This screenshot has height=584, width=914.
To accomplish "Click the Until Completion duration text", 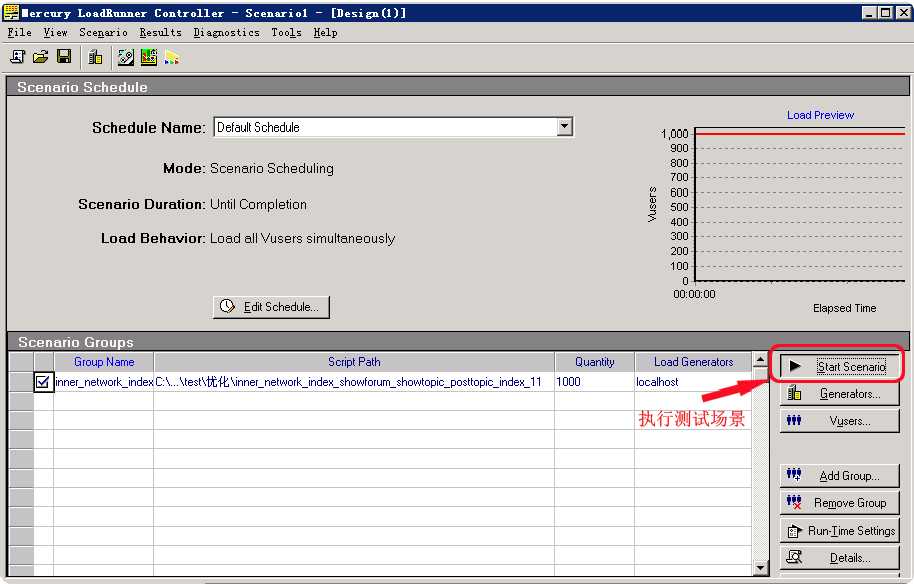I will (258, 205).
